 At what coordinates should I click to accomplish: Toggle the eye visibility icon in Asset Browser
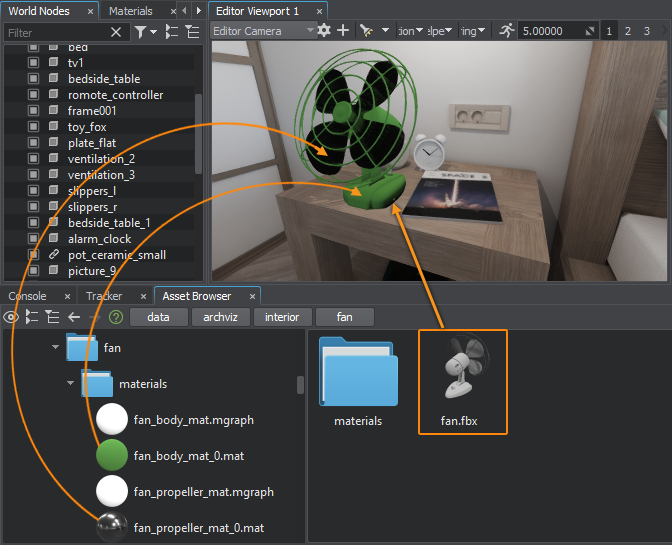click(x=11, y=317)
